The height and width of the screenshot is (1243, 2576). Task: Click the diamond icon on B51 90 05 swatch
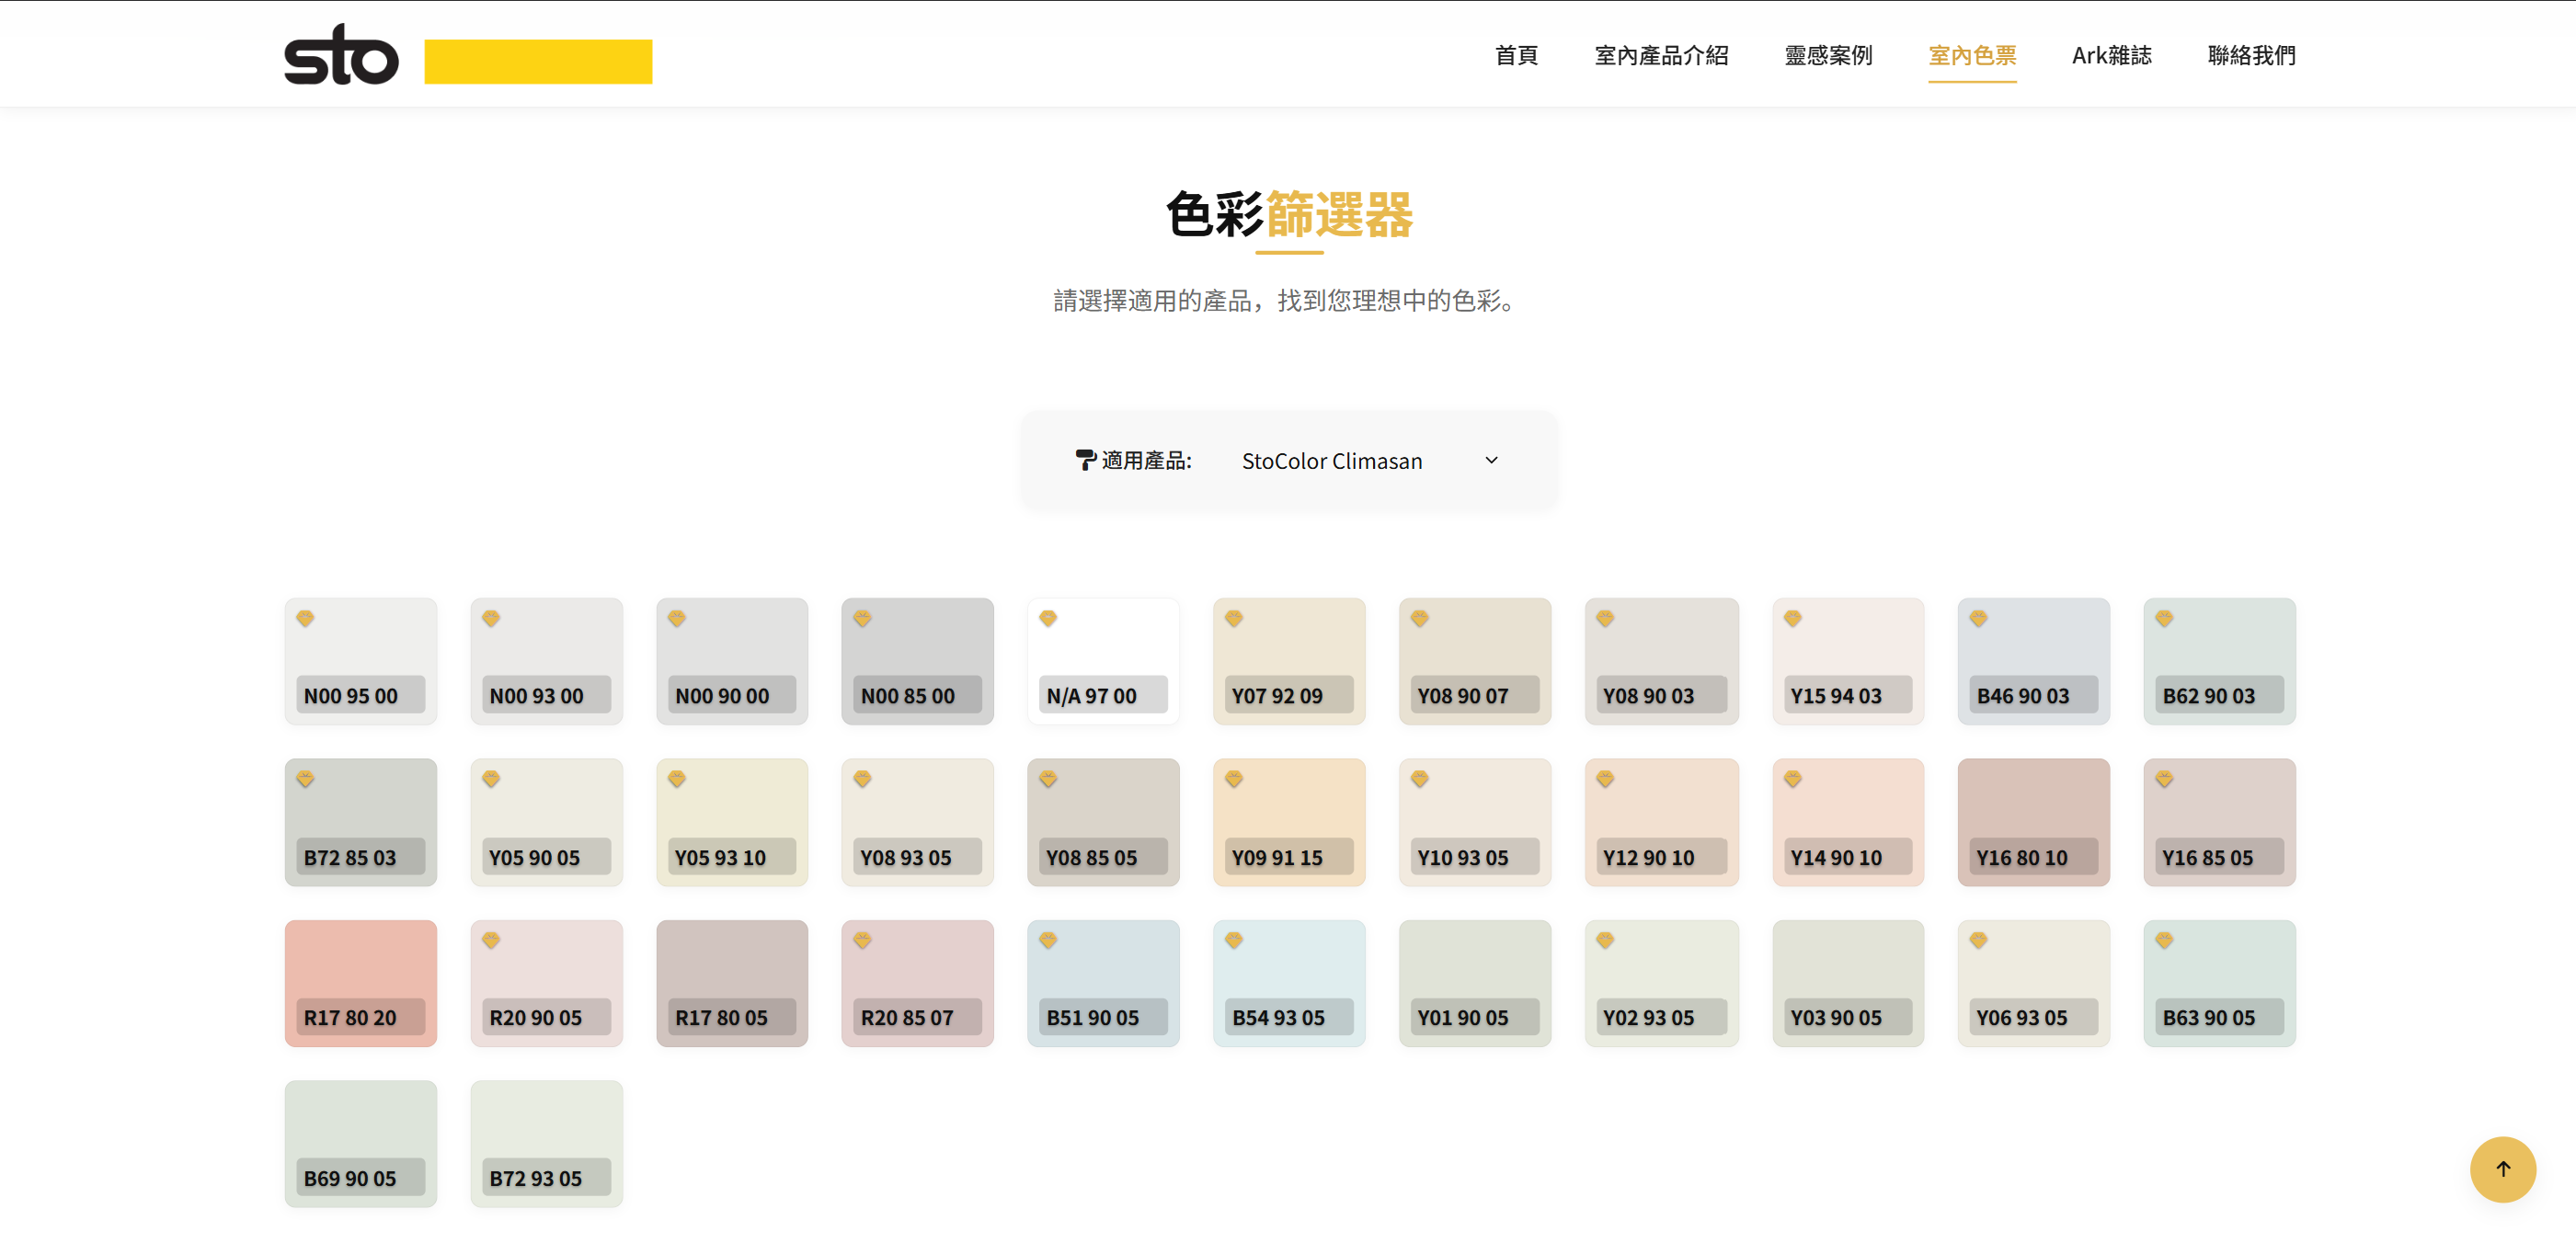pos(1047,940)
